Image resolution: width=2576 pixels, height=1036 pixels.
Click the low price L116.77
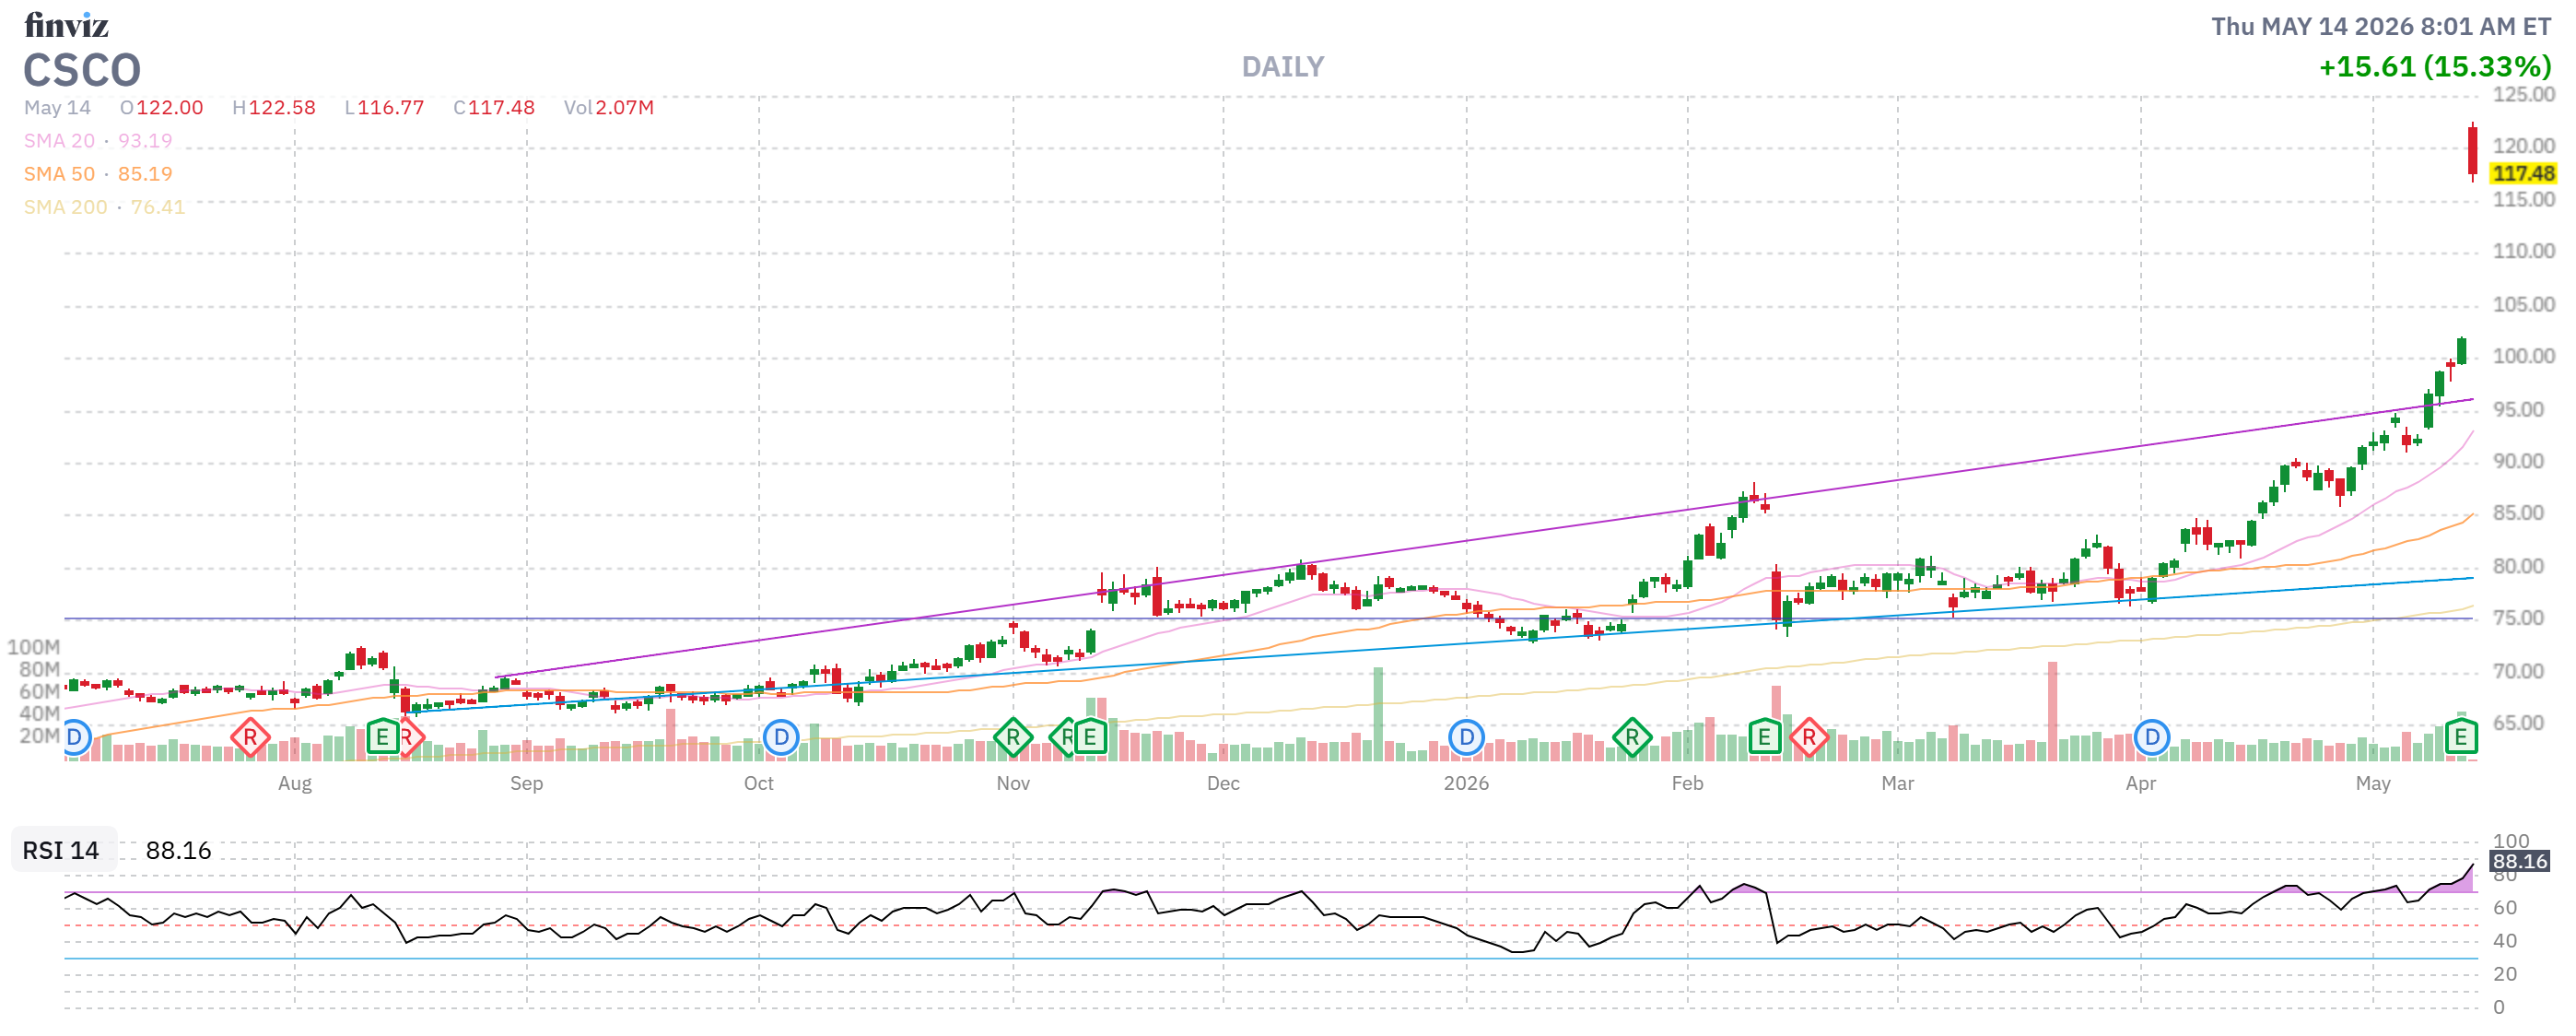384,108
